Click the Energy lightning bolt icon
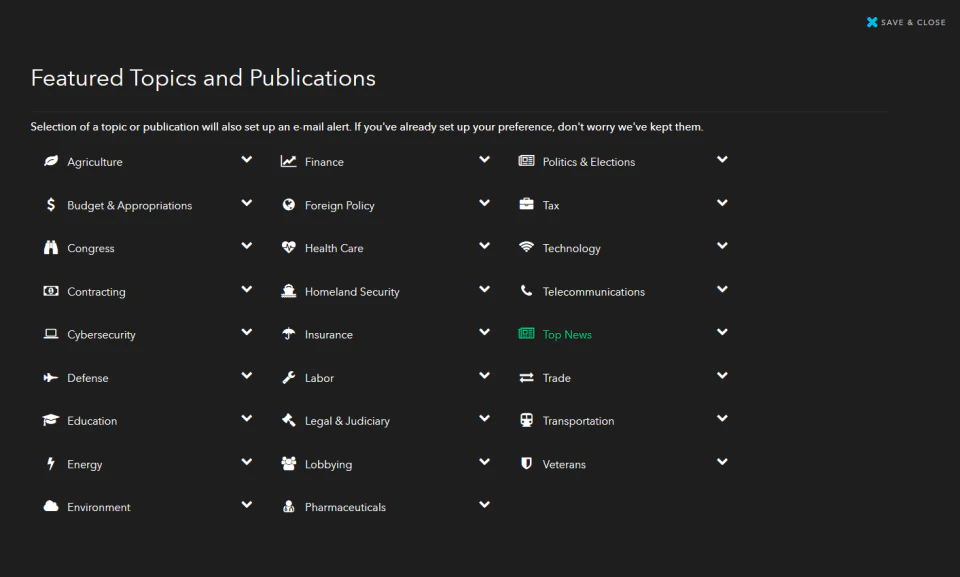 [51, 463]
